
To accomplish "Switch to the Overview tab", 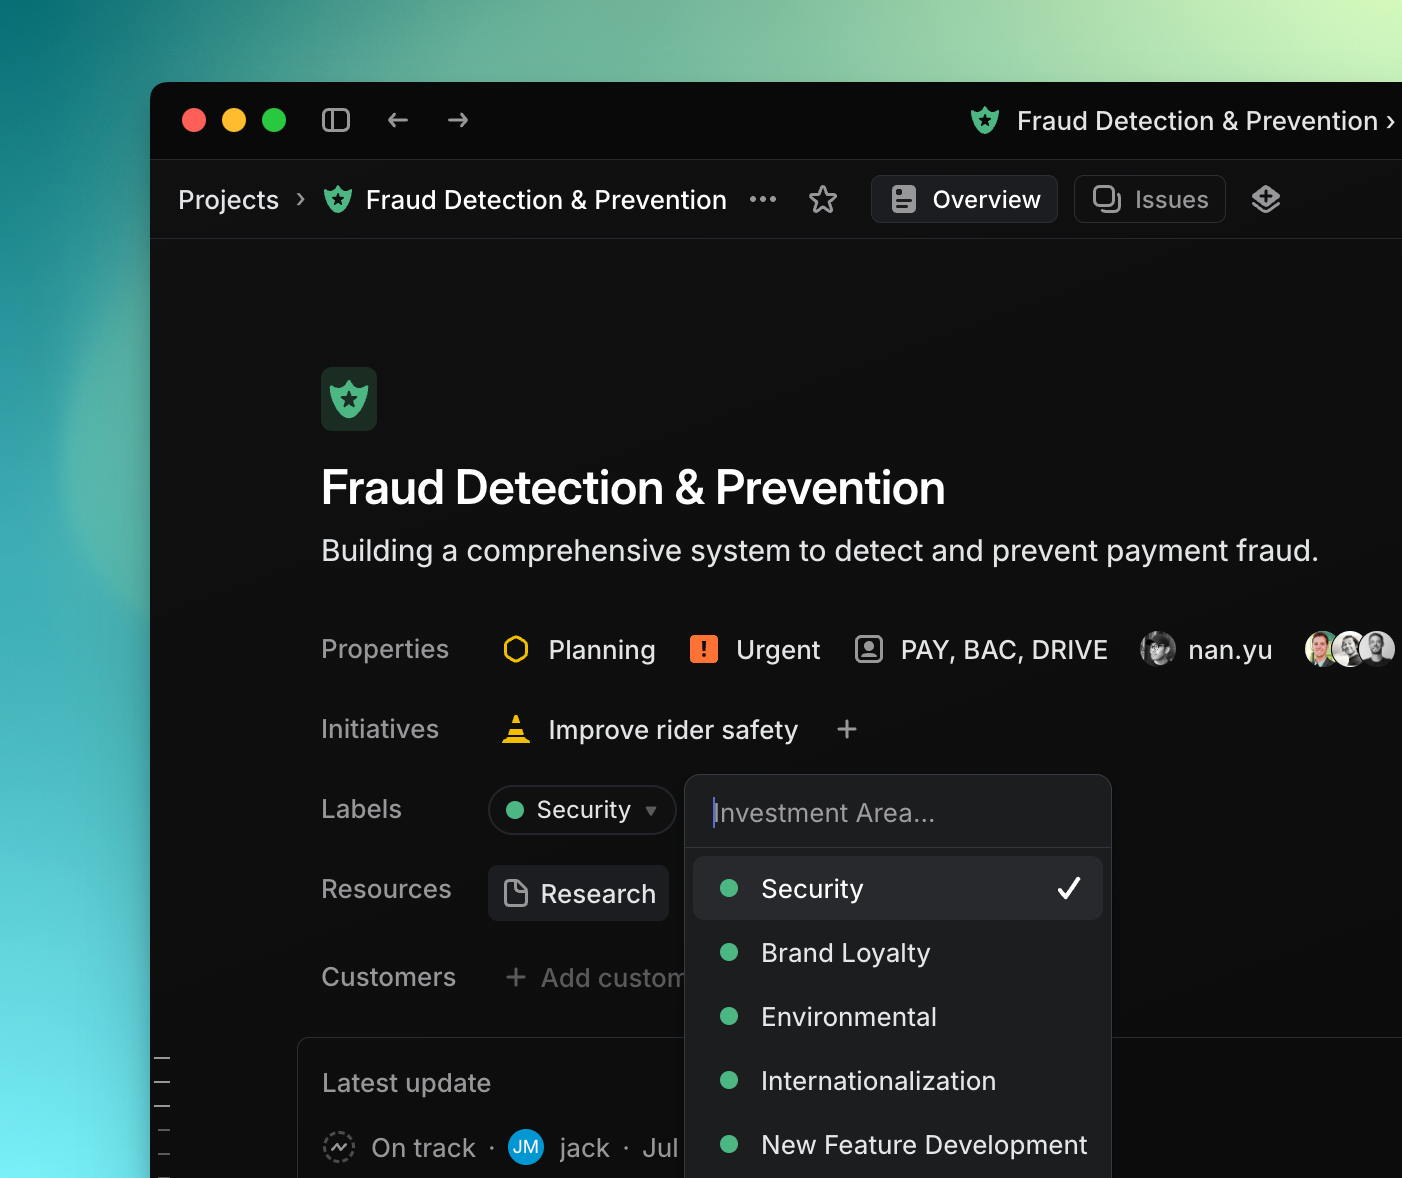I will 964,199.
